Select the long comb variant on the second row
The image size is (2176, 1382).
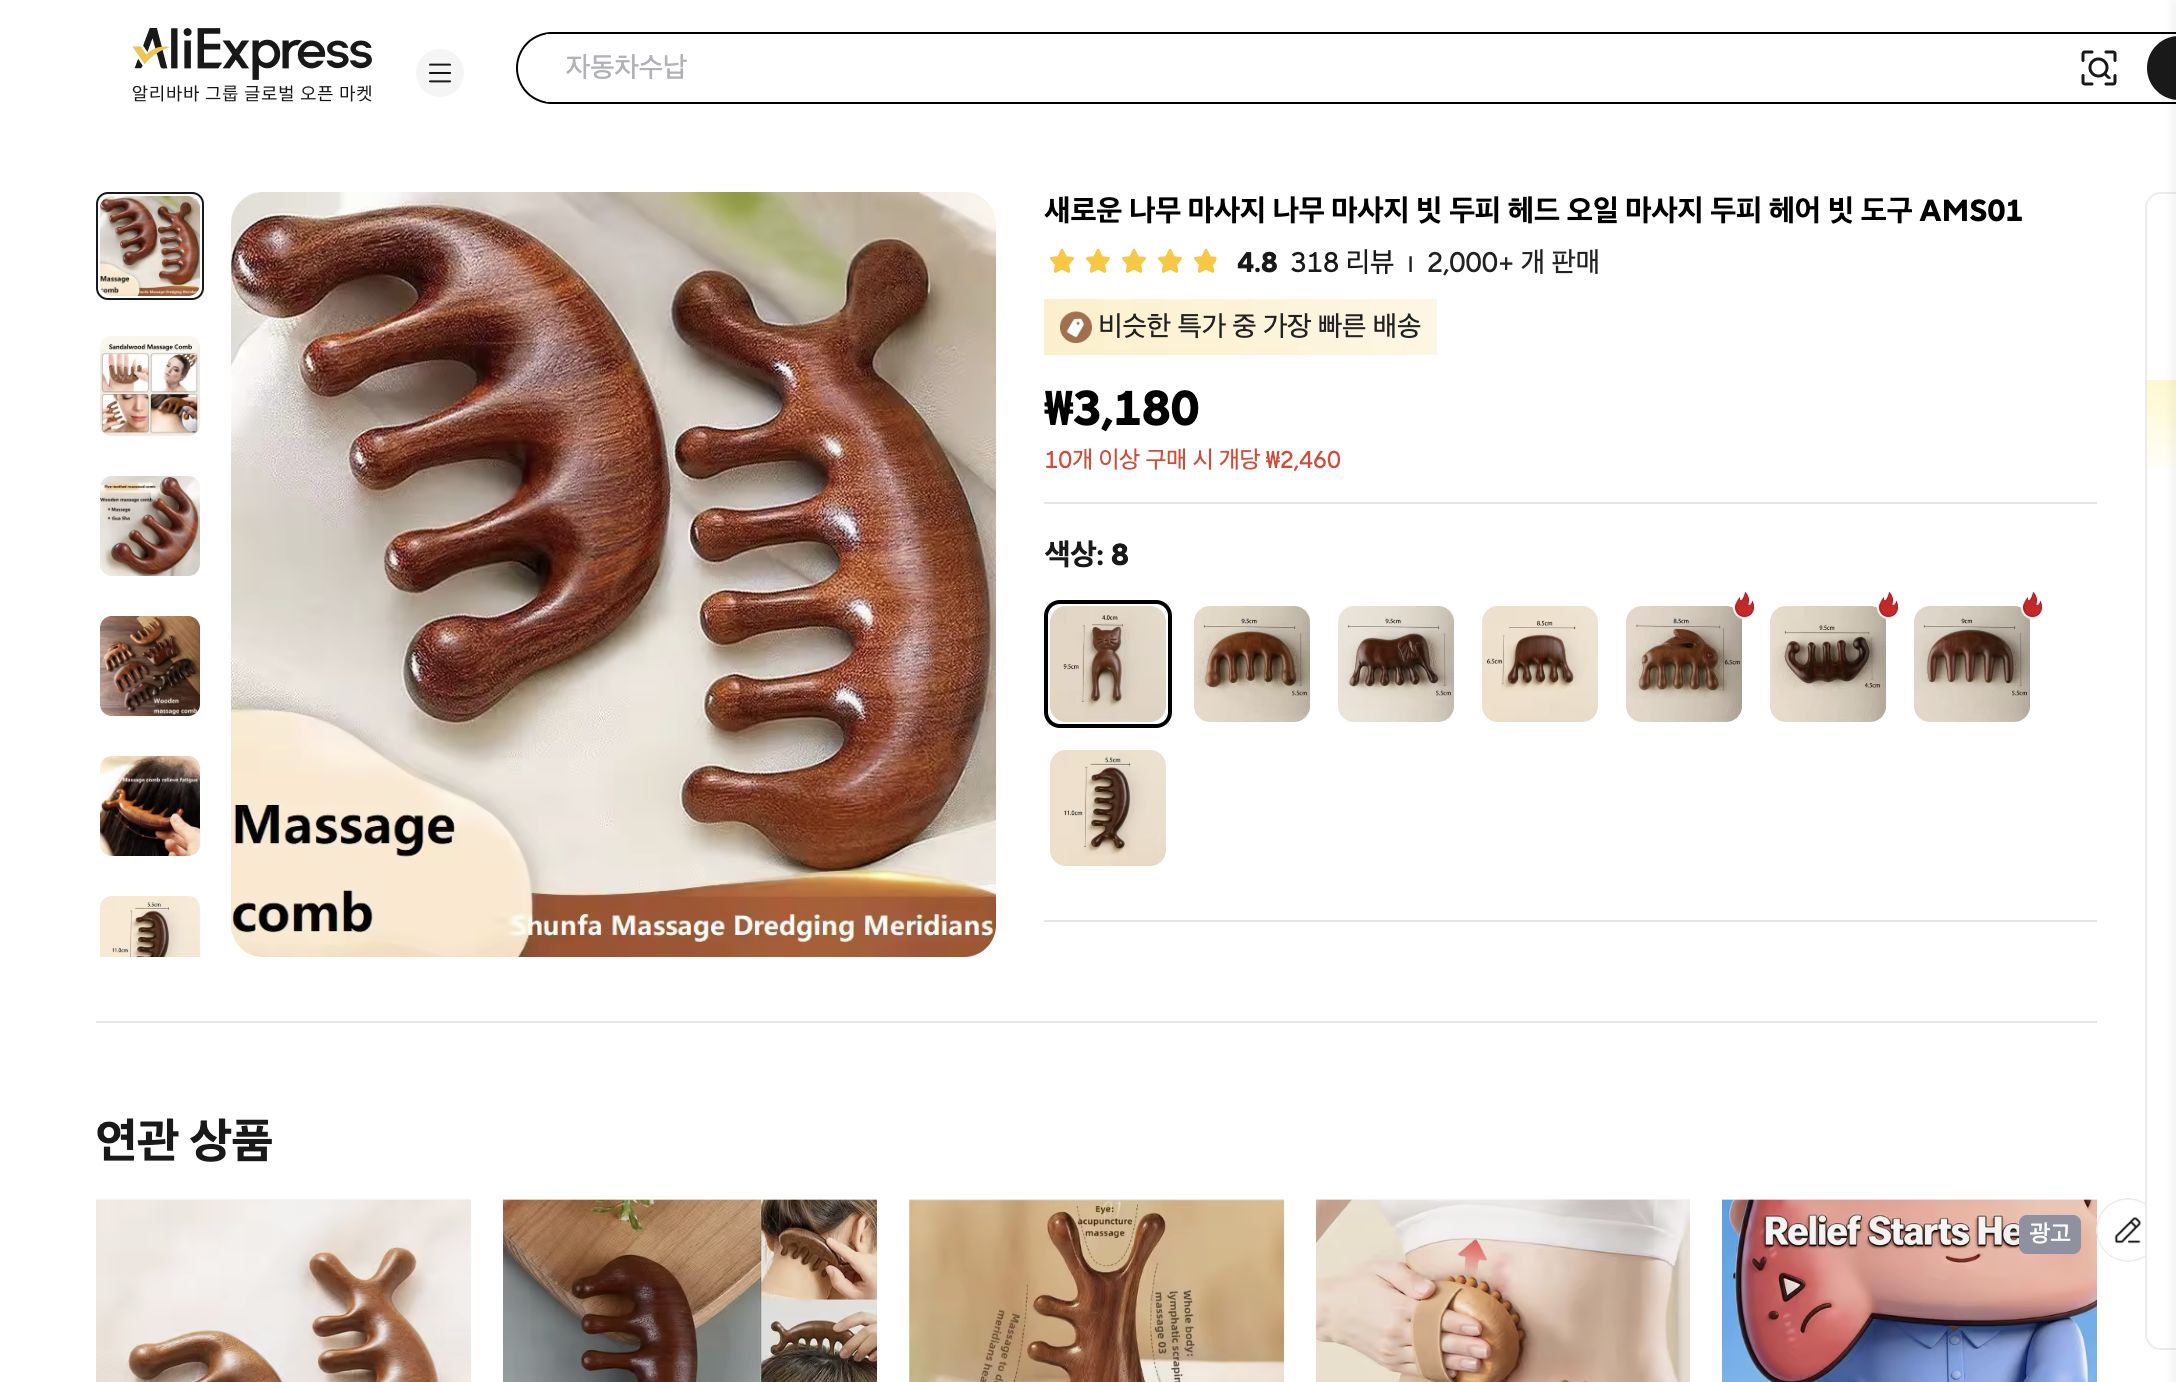point(1107,808)
